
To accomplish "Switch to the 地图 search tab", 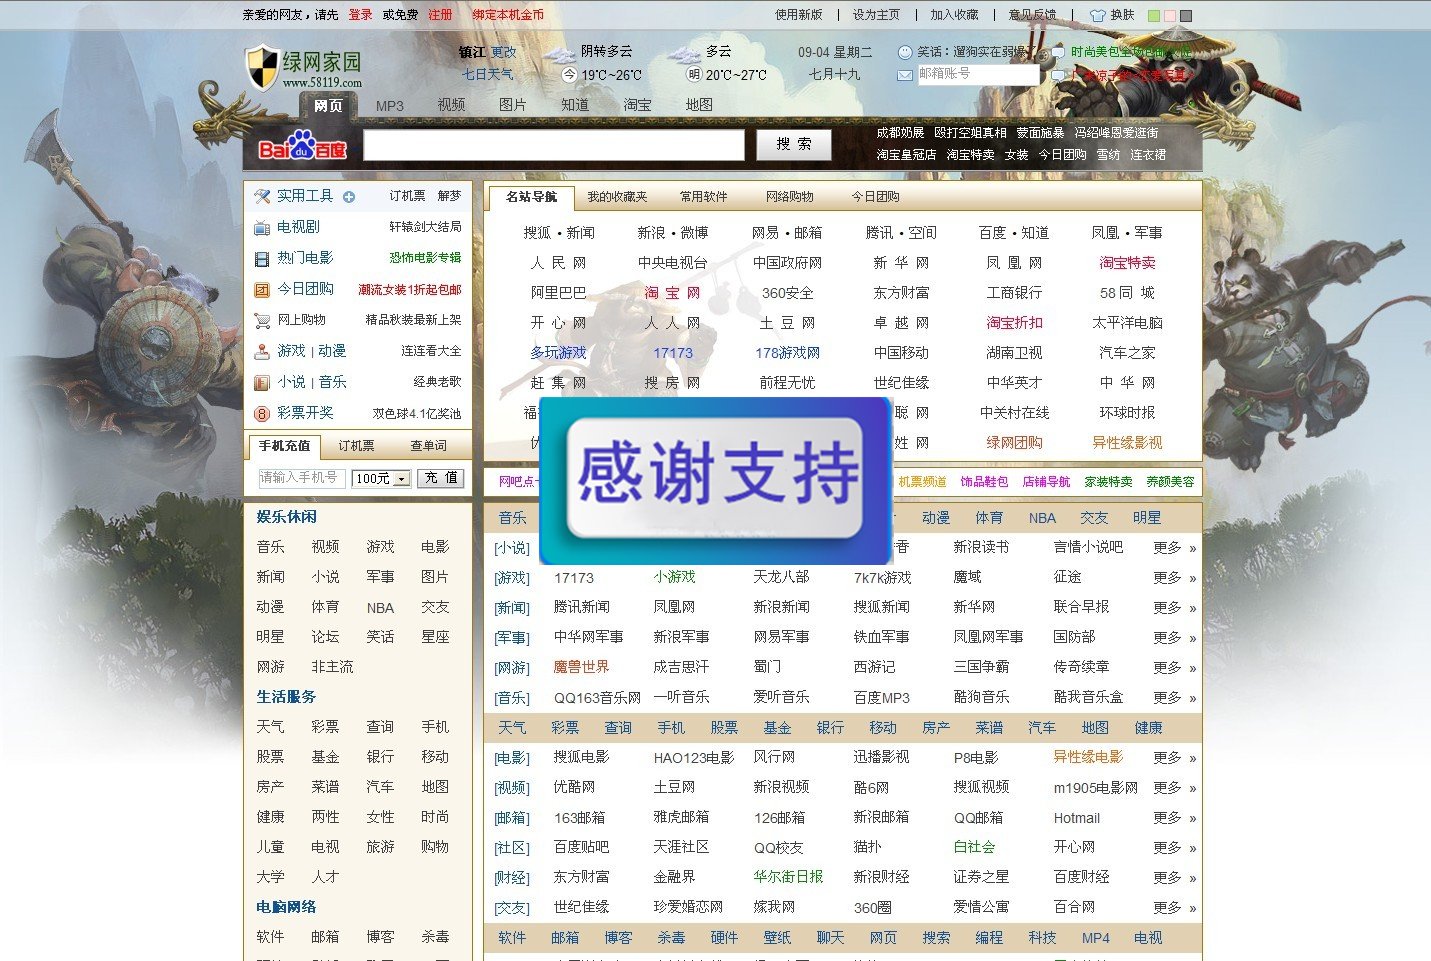I will click(699, 105).
